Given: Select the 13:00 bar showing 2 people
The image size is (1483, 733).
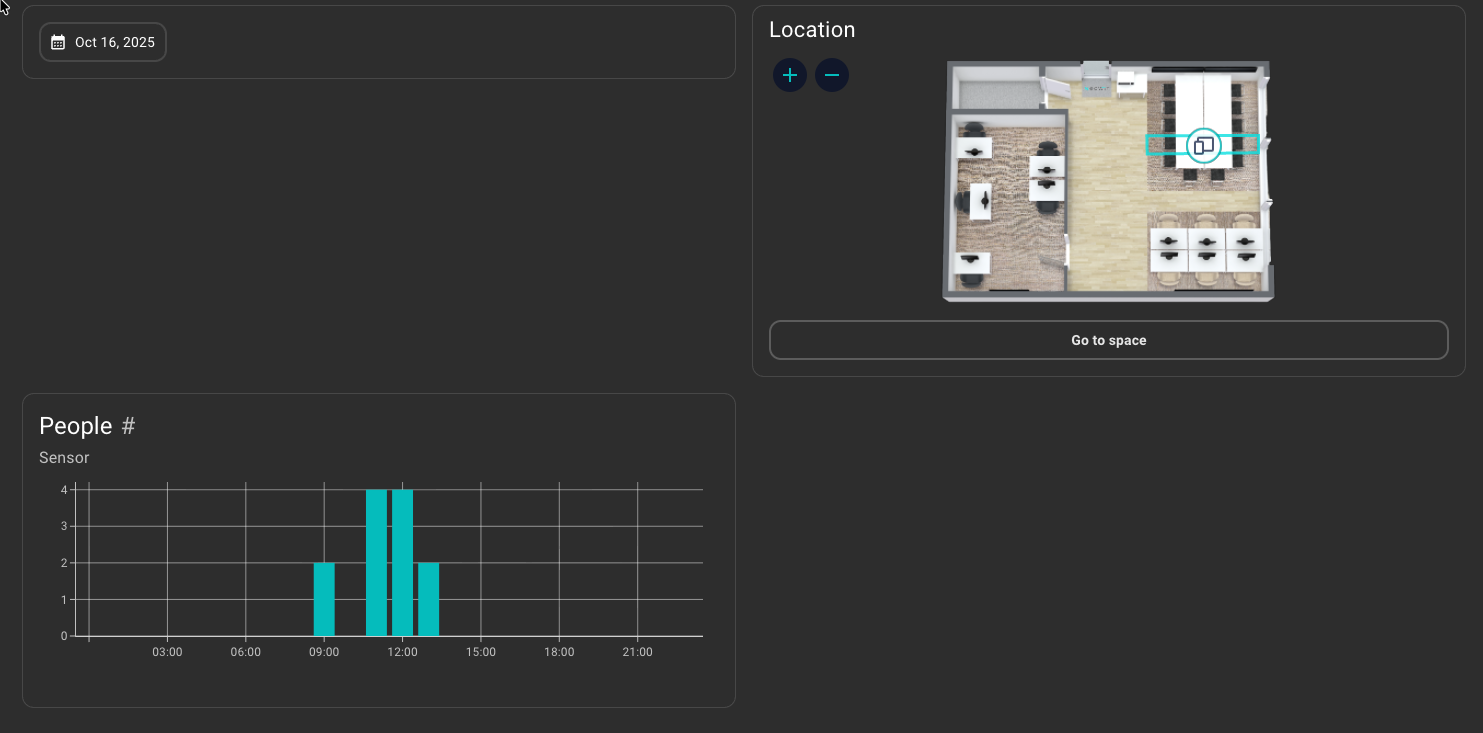Looking at the screenshot, I should (x=428, y=599).
